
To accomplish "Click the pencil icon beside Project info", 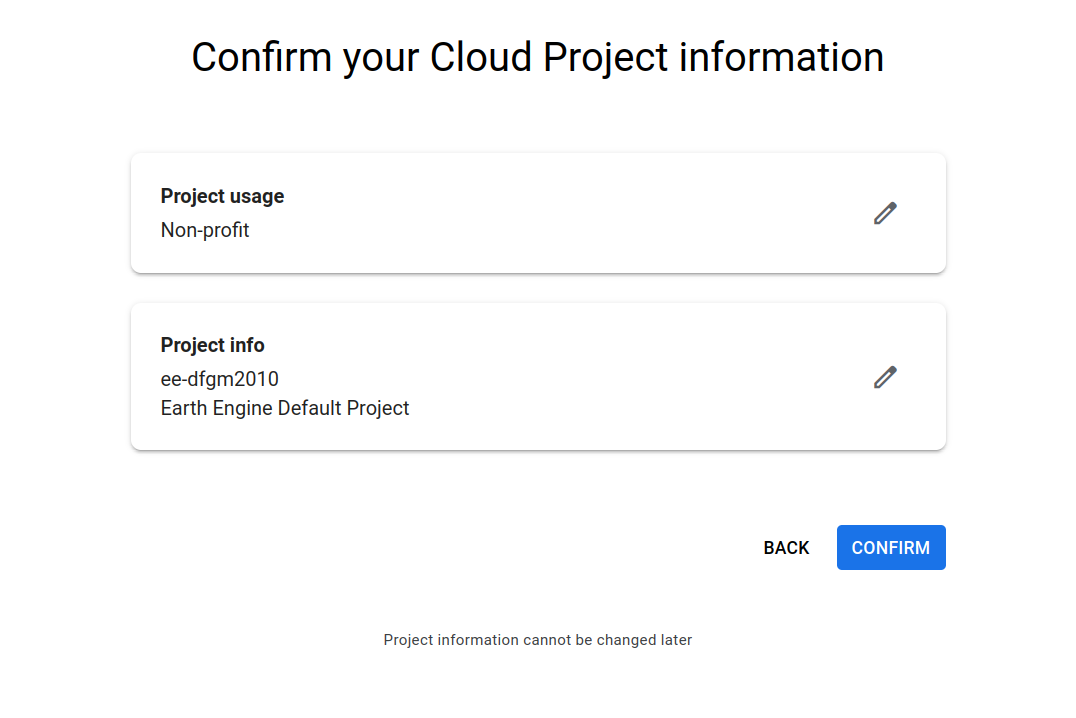I will pyautogui.click(x=885, y=377).
